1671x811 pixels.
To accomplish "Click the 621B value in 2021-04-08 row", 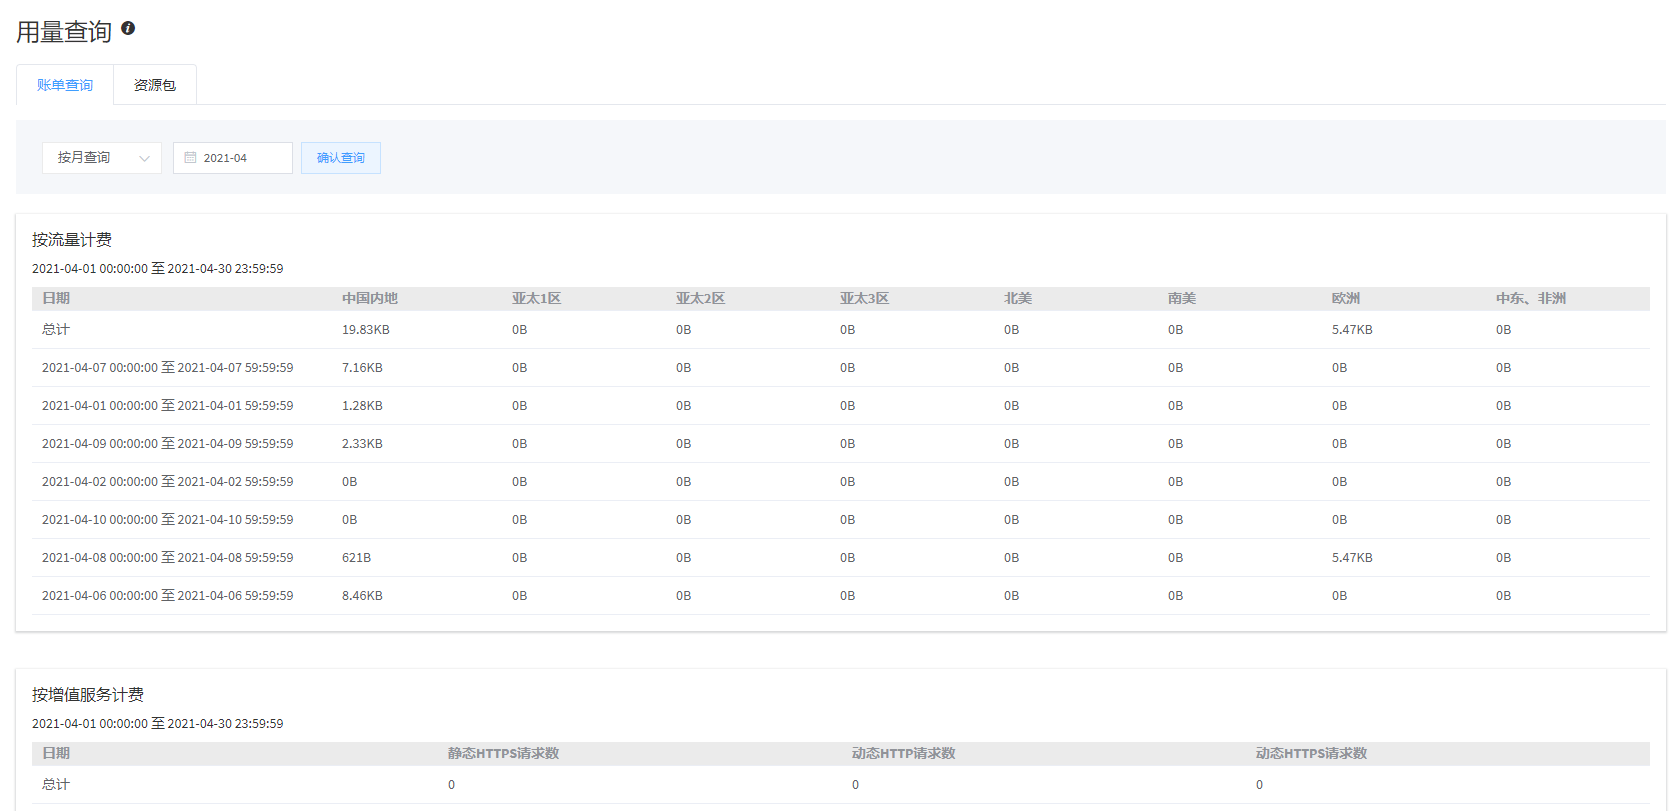I will pos(356,558).
